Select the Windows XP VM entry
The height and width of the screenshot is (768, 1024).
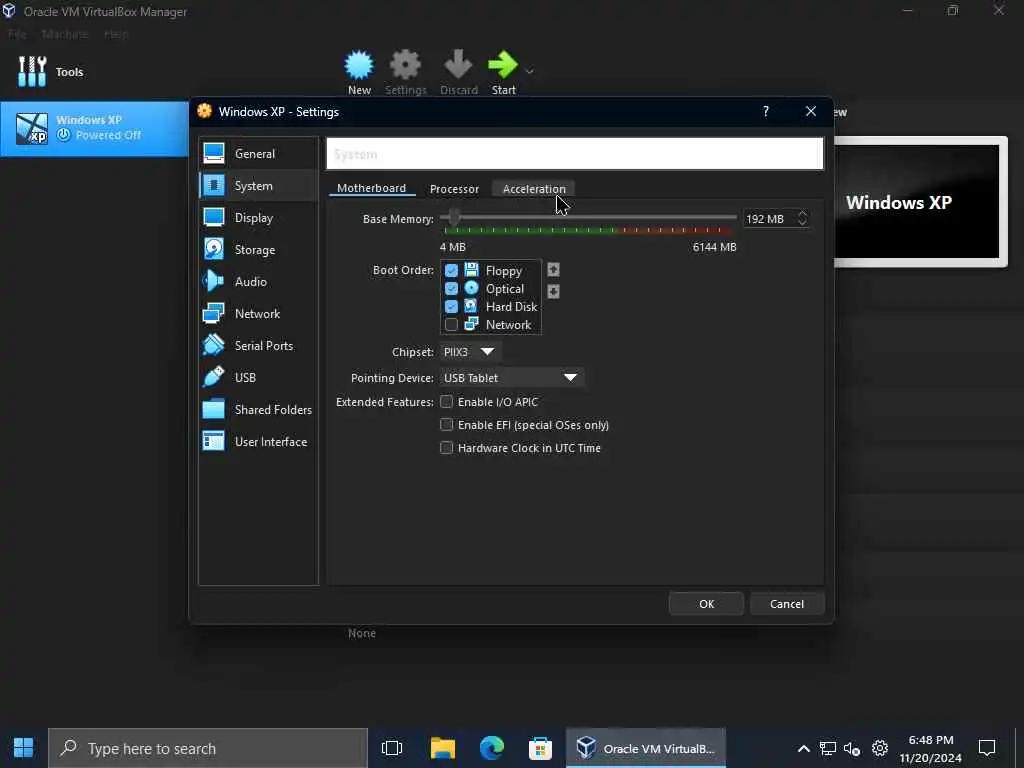(94, 128)
